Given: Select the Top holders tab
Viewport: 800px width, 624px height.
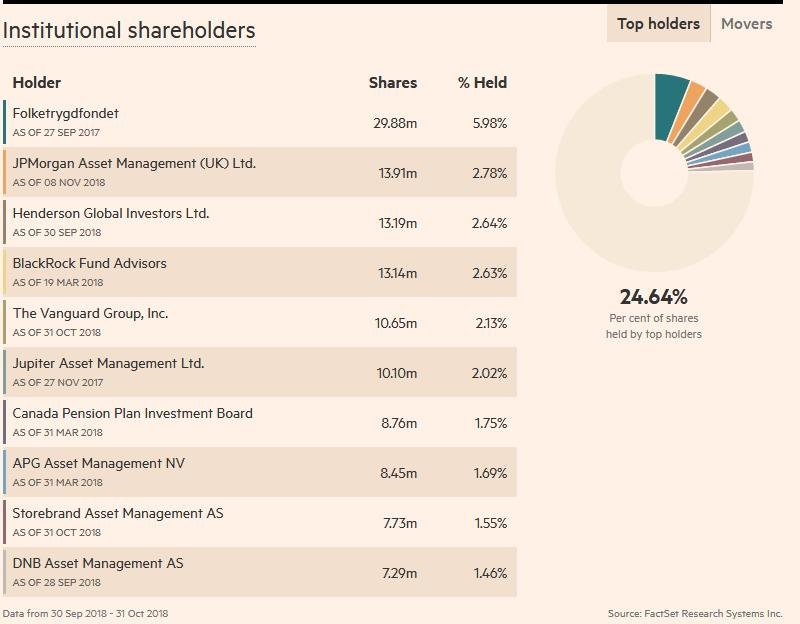Looking at the screenshot, I should (657, 23).
